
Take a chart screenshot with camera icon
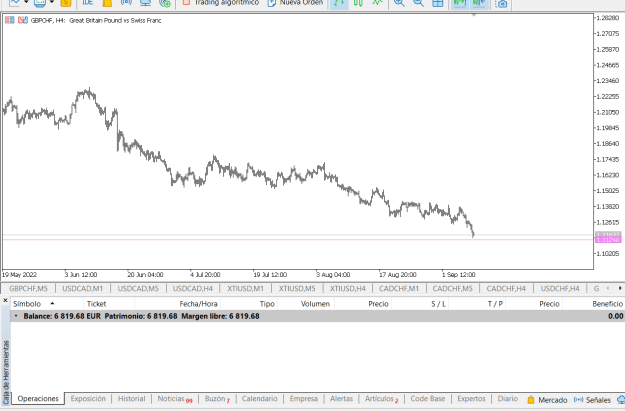pyautogui.click(x=501, y=4)
